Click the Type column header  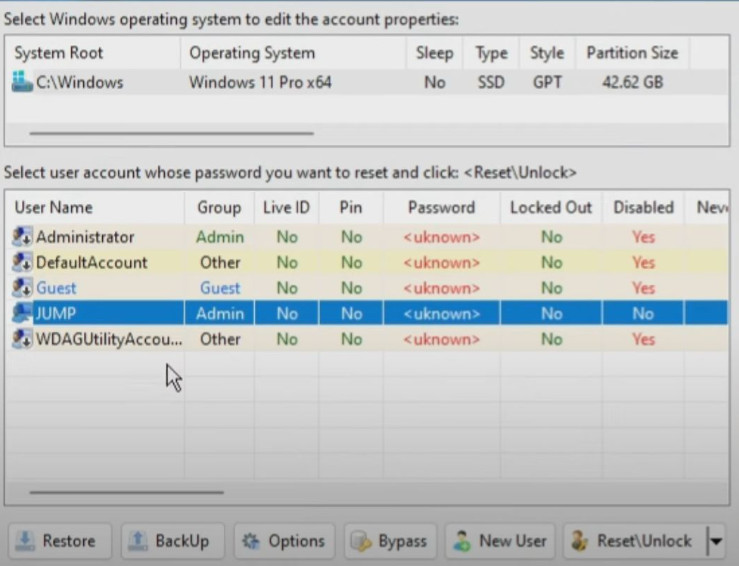(x=492, y=53)
